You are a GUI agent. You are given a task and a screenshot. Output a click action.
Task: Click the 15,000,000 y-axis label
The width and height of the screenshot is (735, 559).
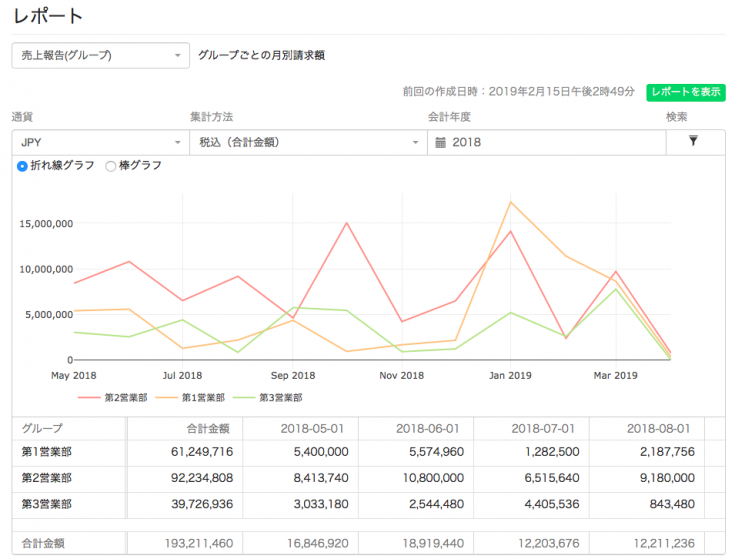(x=46, y=224)
